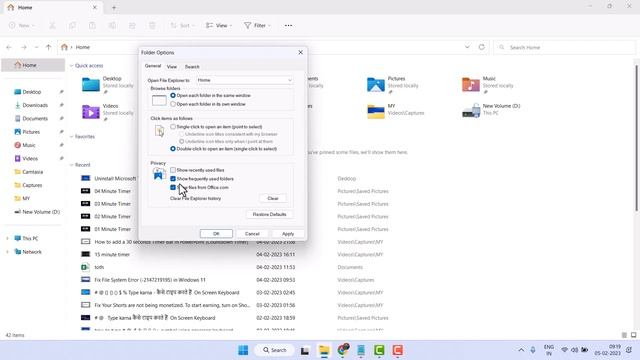Click the Search Home input field

click(x=564, y=47)
